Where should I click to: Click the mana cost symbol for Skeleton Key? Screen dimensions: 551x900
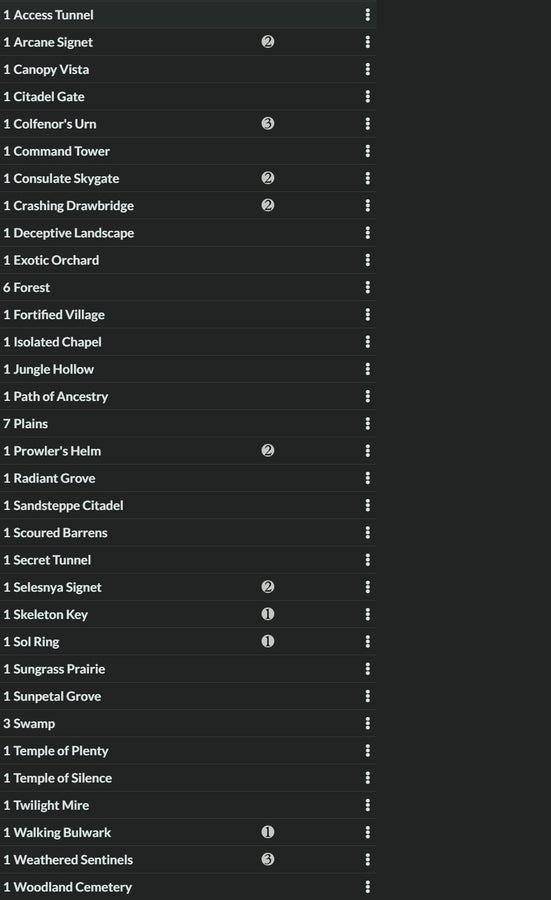point(267,614)
